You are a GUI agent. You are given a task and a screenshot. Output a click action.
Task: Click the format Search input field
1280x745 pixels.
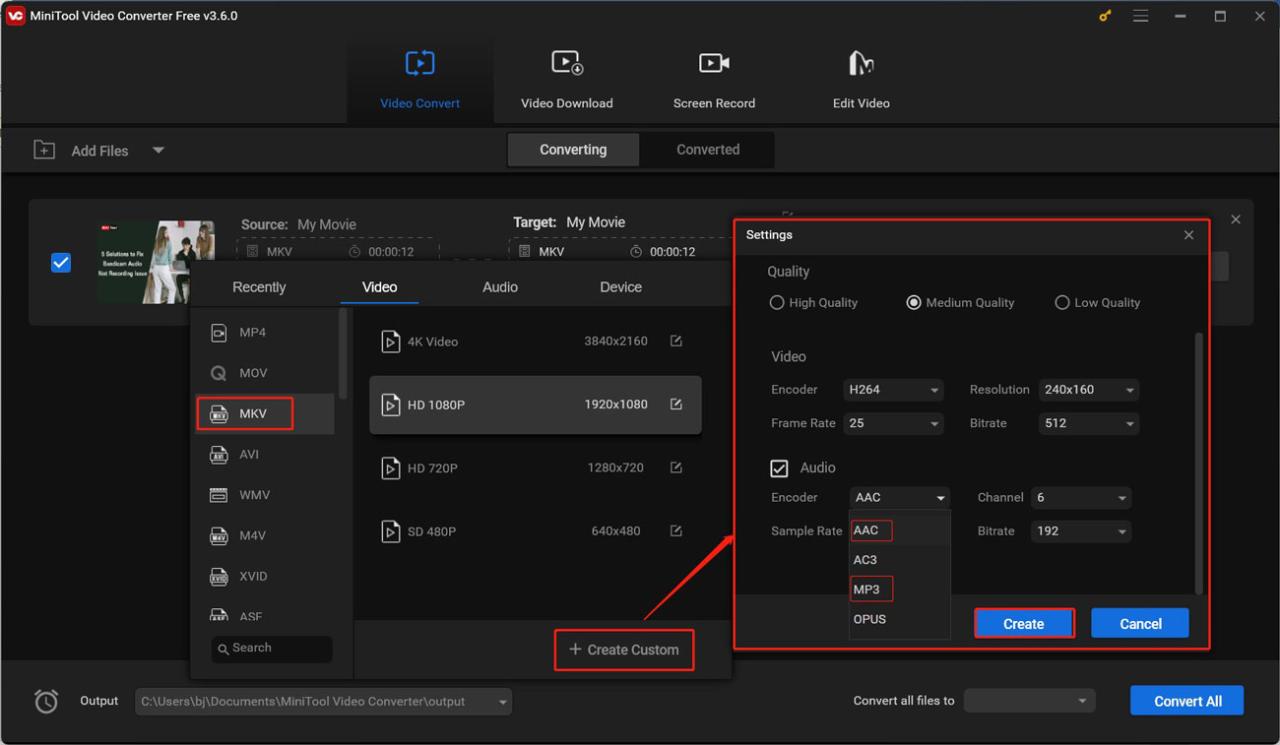(272, 648)
